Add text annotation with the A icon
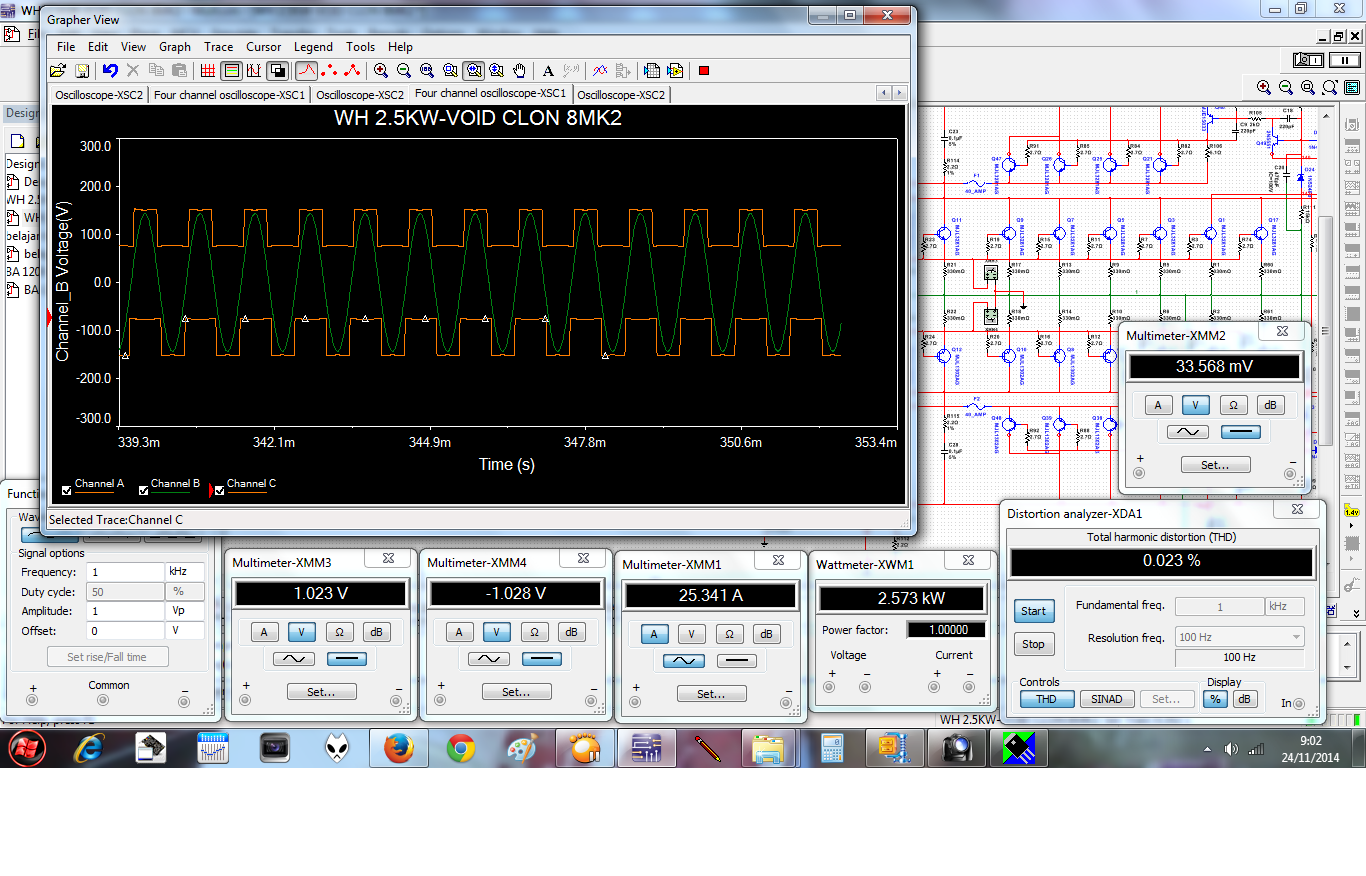The width and height of the screenshot is (1366, 876). click(548, 70)
